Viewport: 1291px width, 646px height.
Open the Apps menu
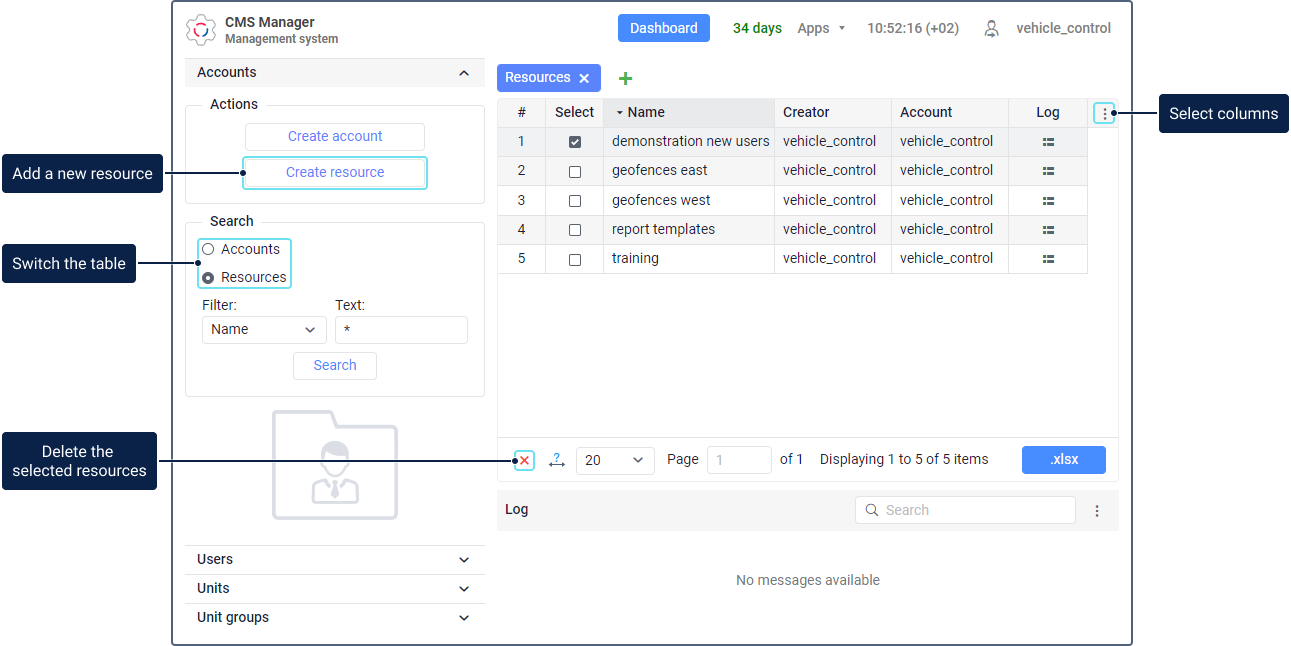pyautogui.click(x=821, y=29)
